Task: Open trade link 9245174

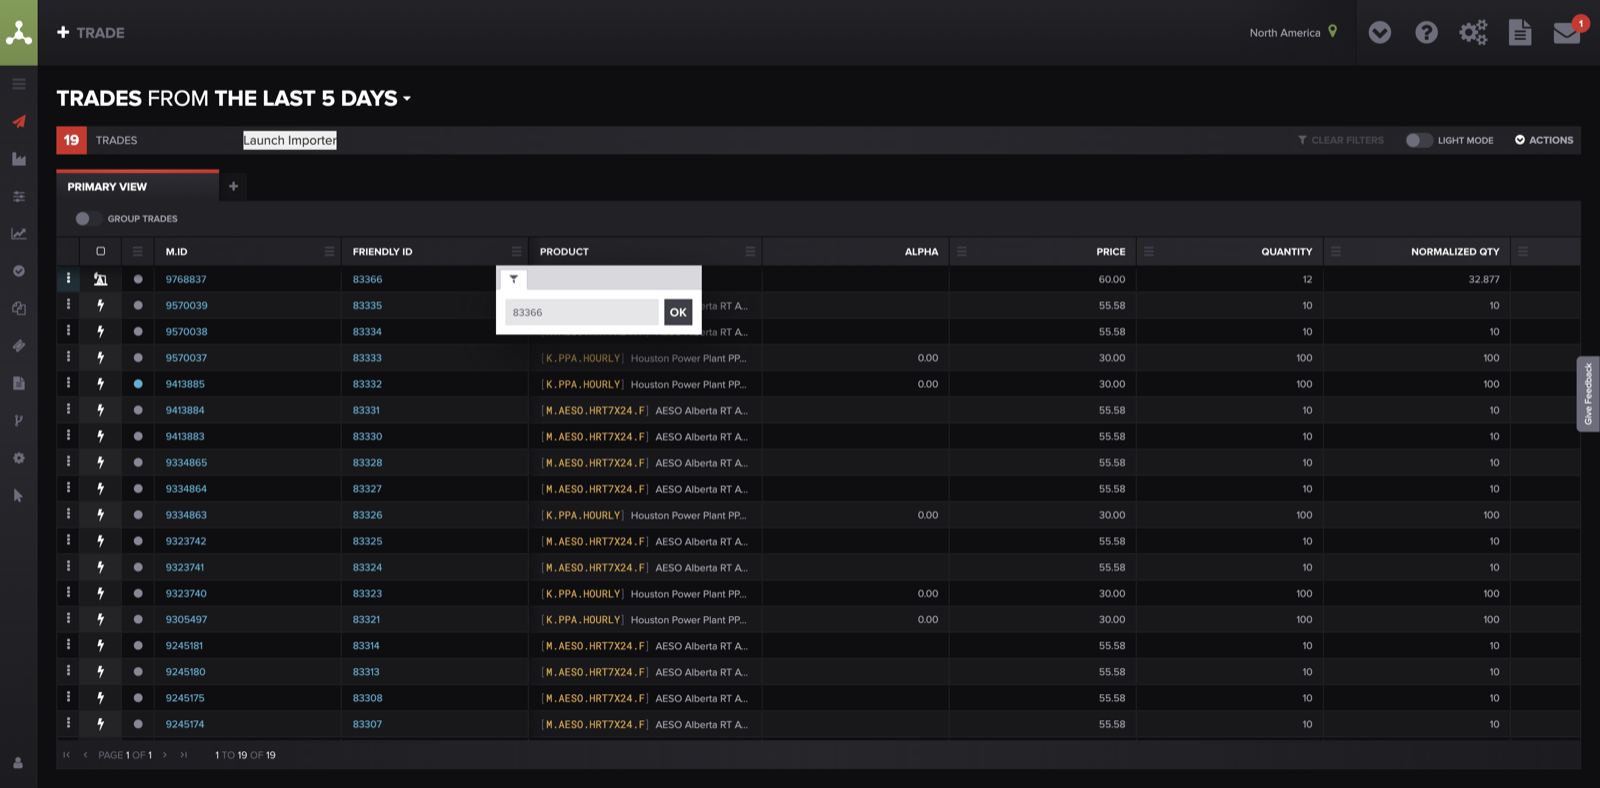Action: 185,724
